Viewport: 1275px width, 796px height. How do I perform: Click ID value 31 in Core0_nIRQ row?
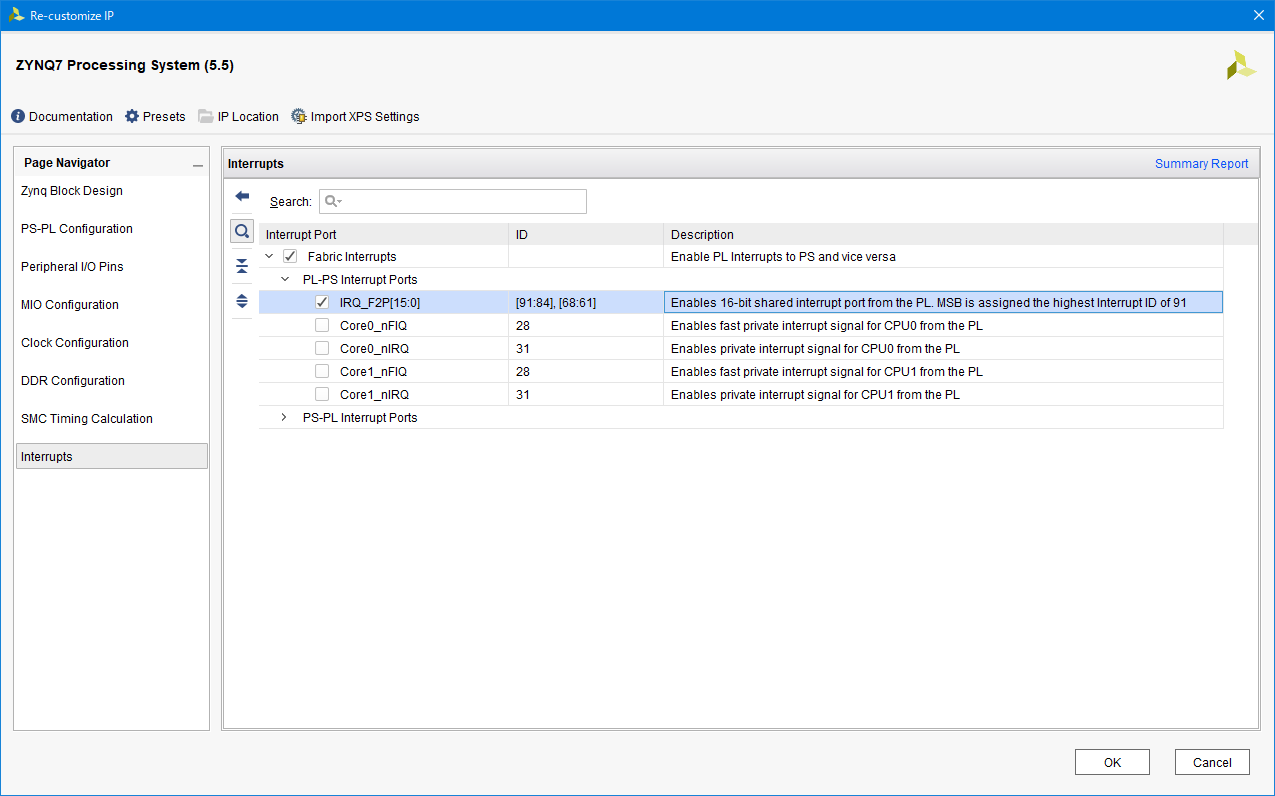(x=523, y=348)
